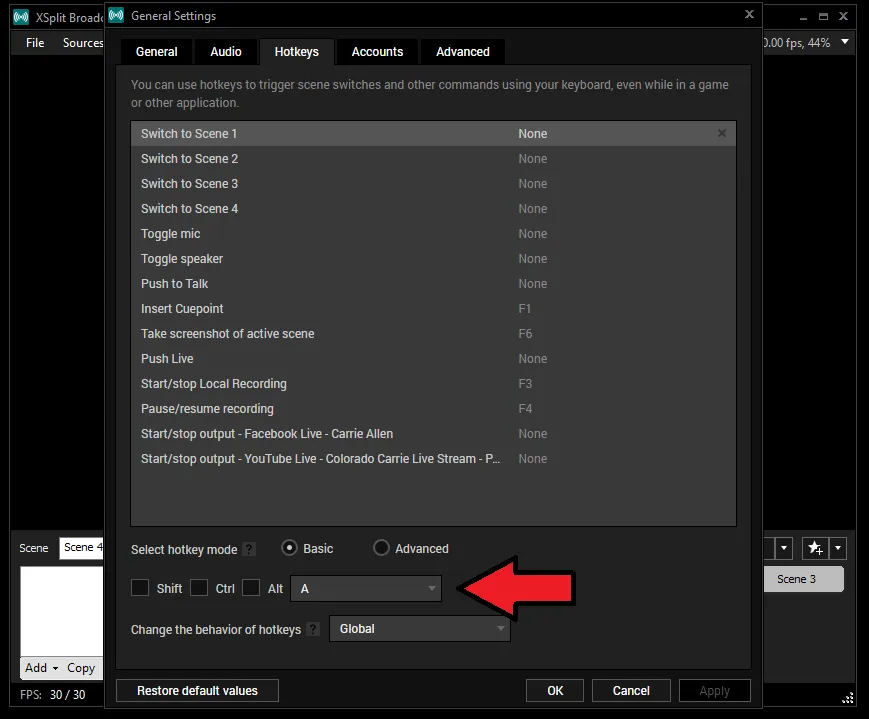Click the F4 hotkey value
869x719 pixels.
525,408
